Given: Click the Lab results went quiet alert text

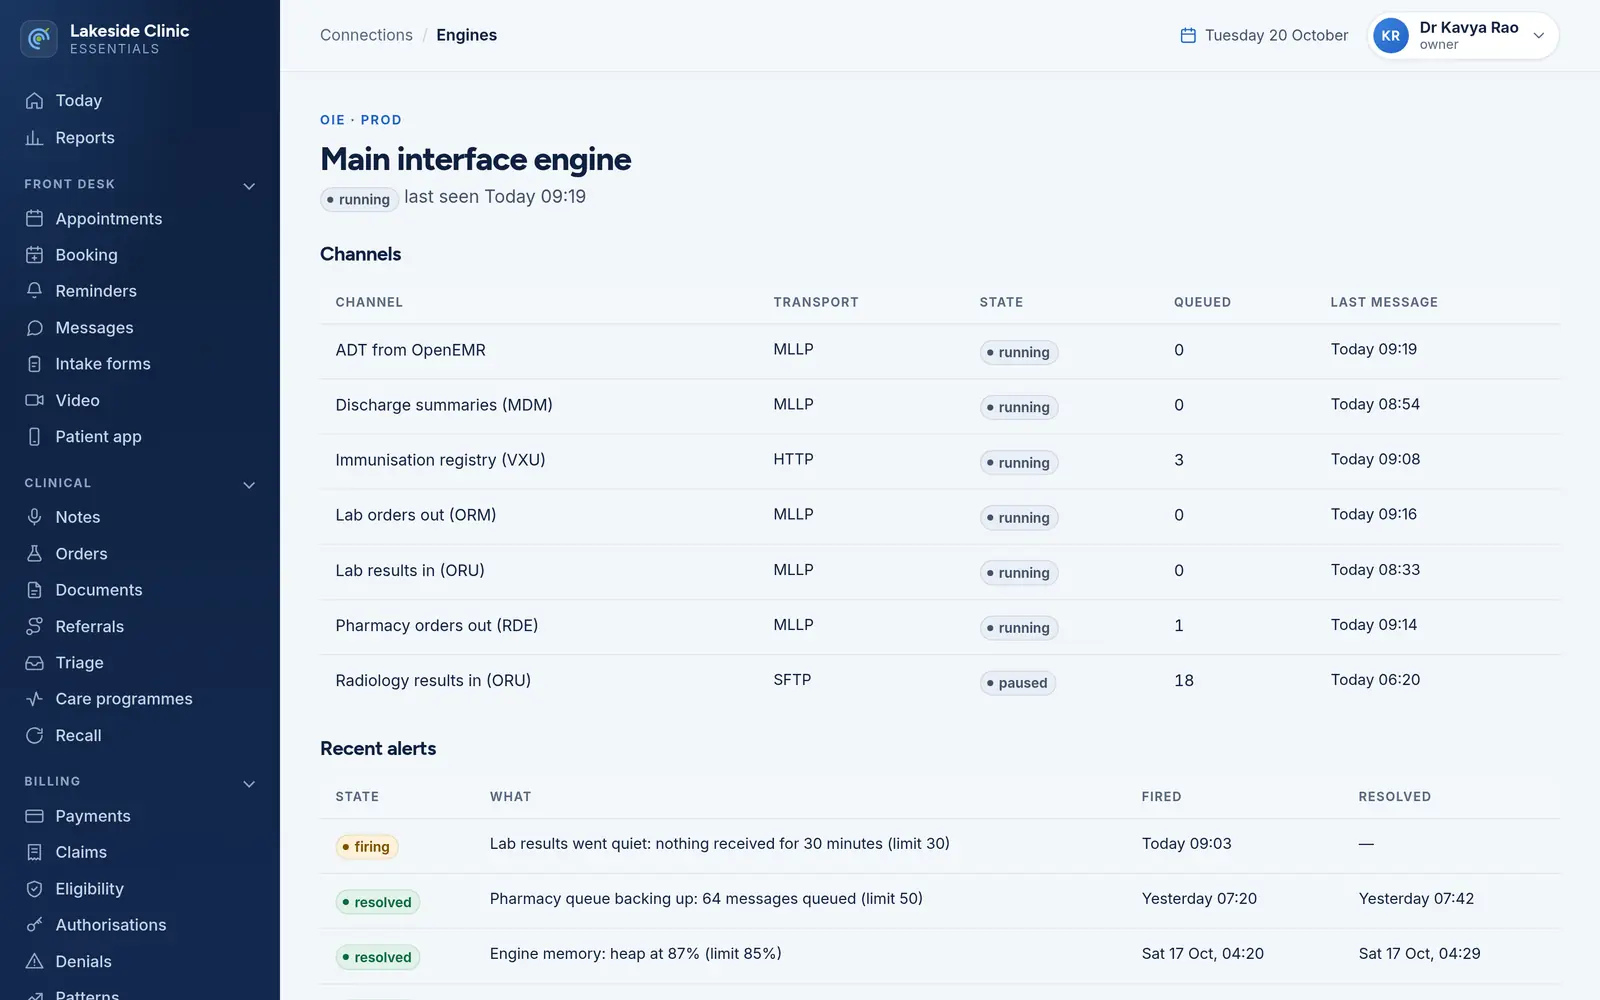Looking at the screenshot, I should [720, 844].
